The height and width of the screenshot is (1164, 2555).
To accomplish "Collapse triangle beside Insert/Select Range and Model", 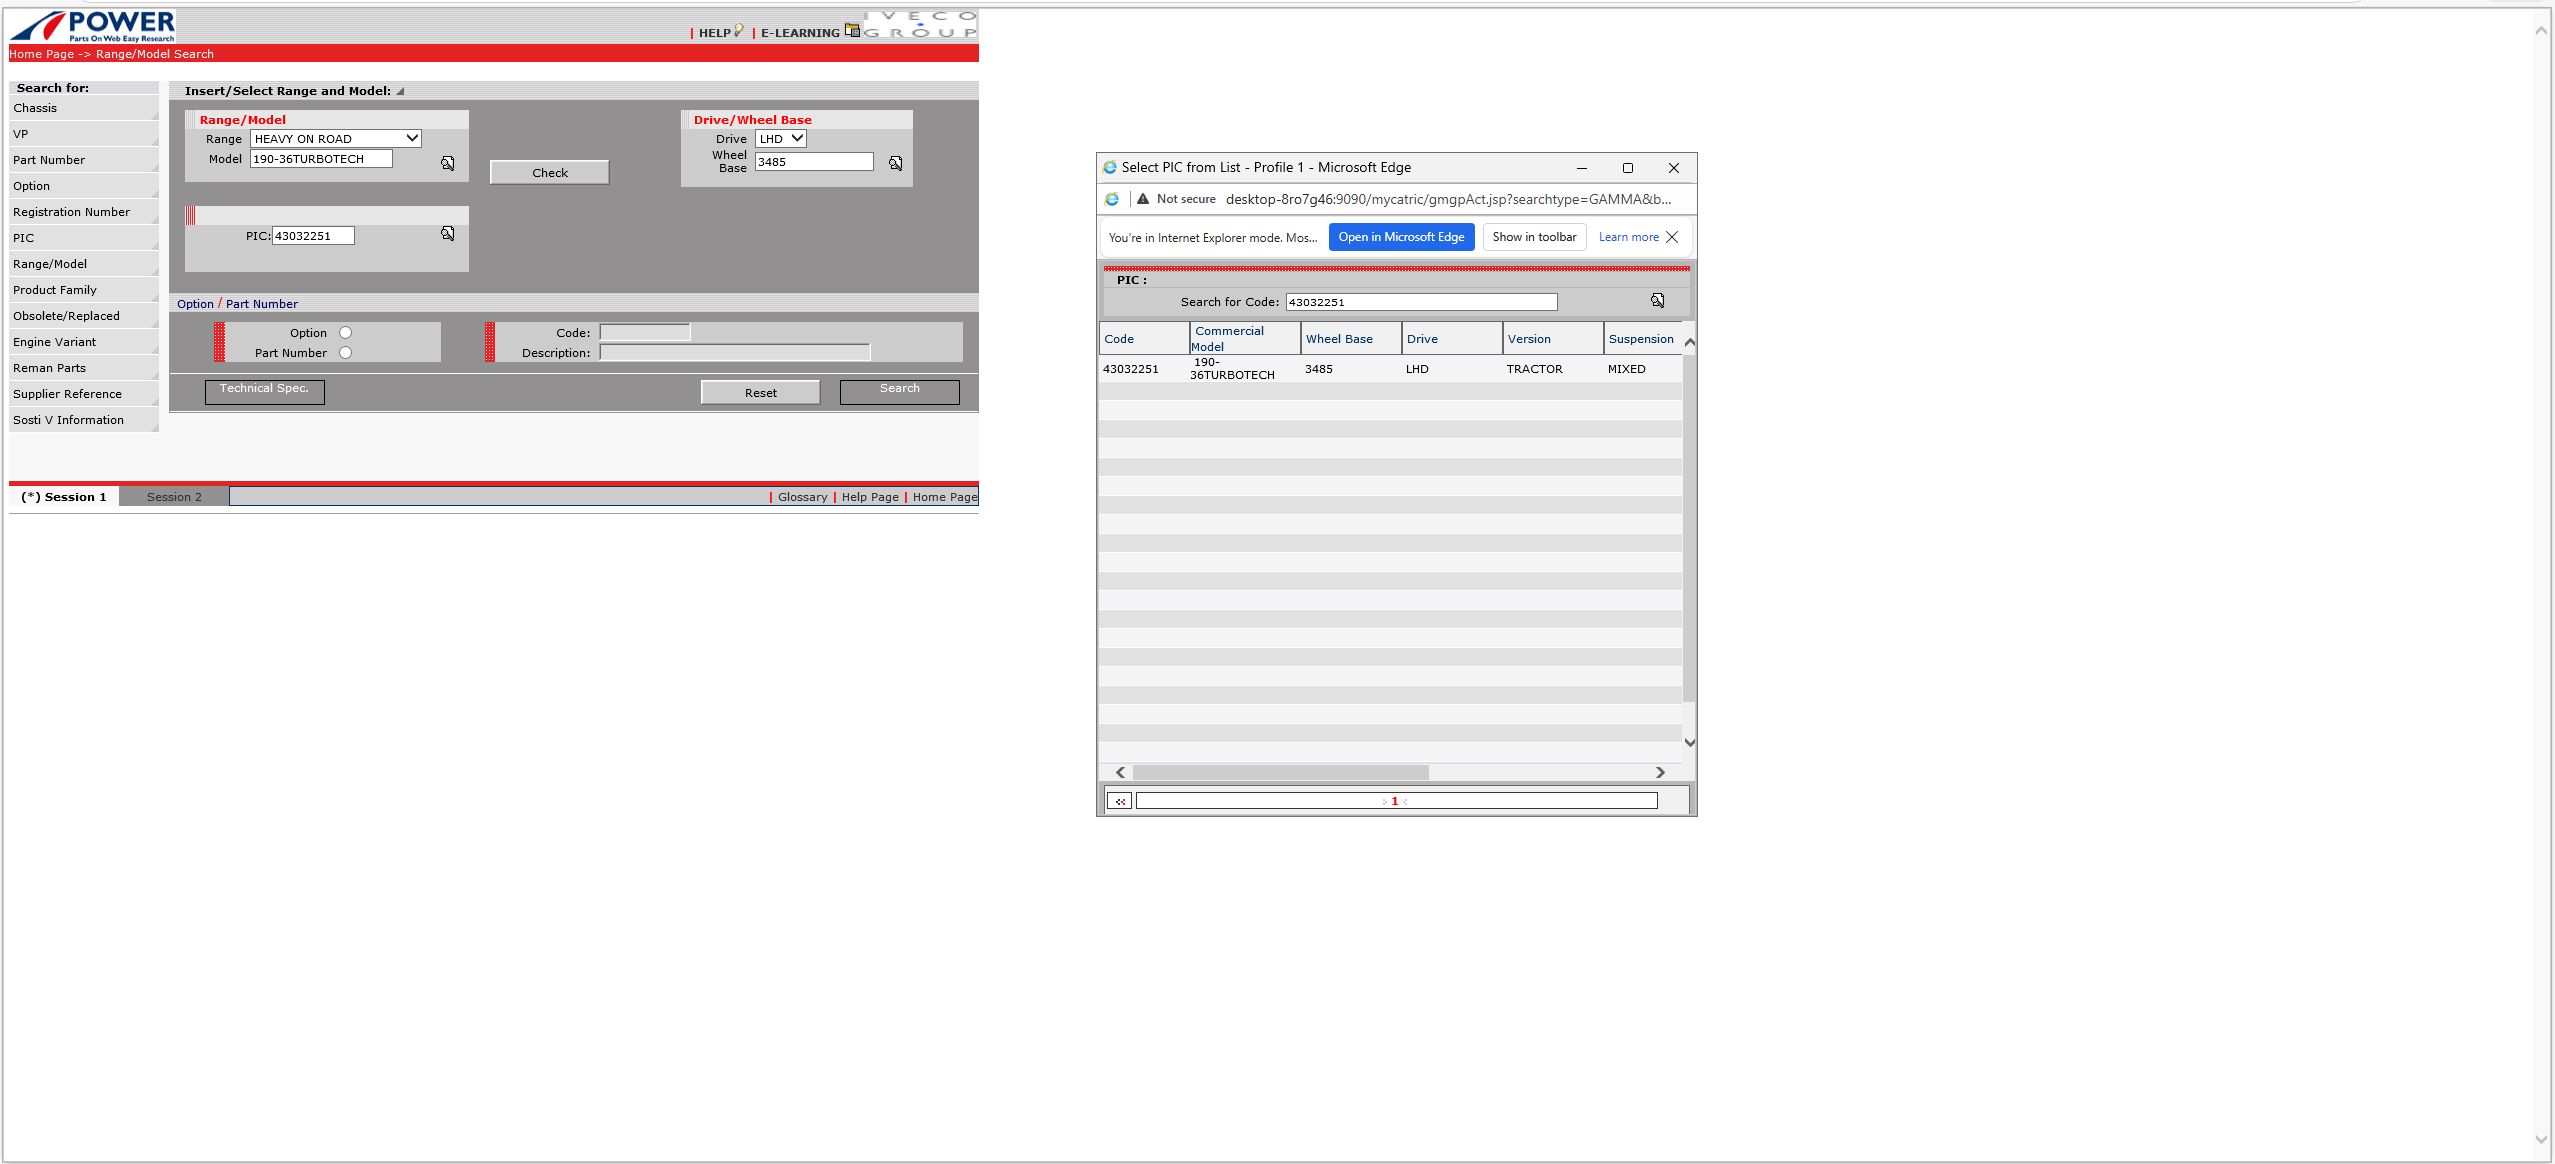I will point(400,91).
